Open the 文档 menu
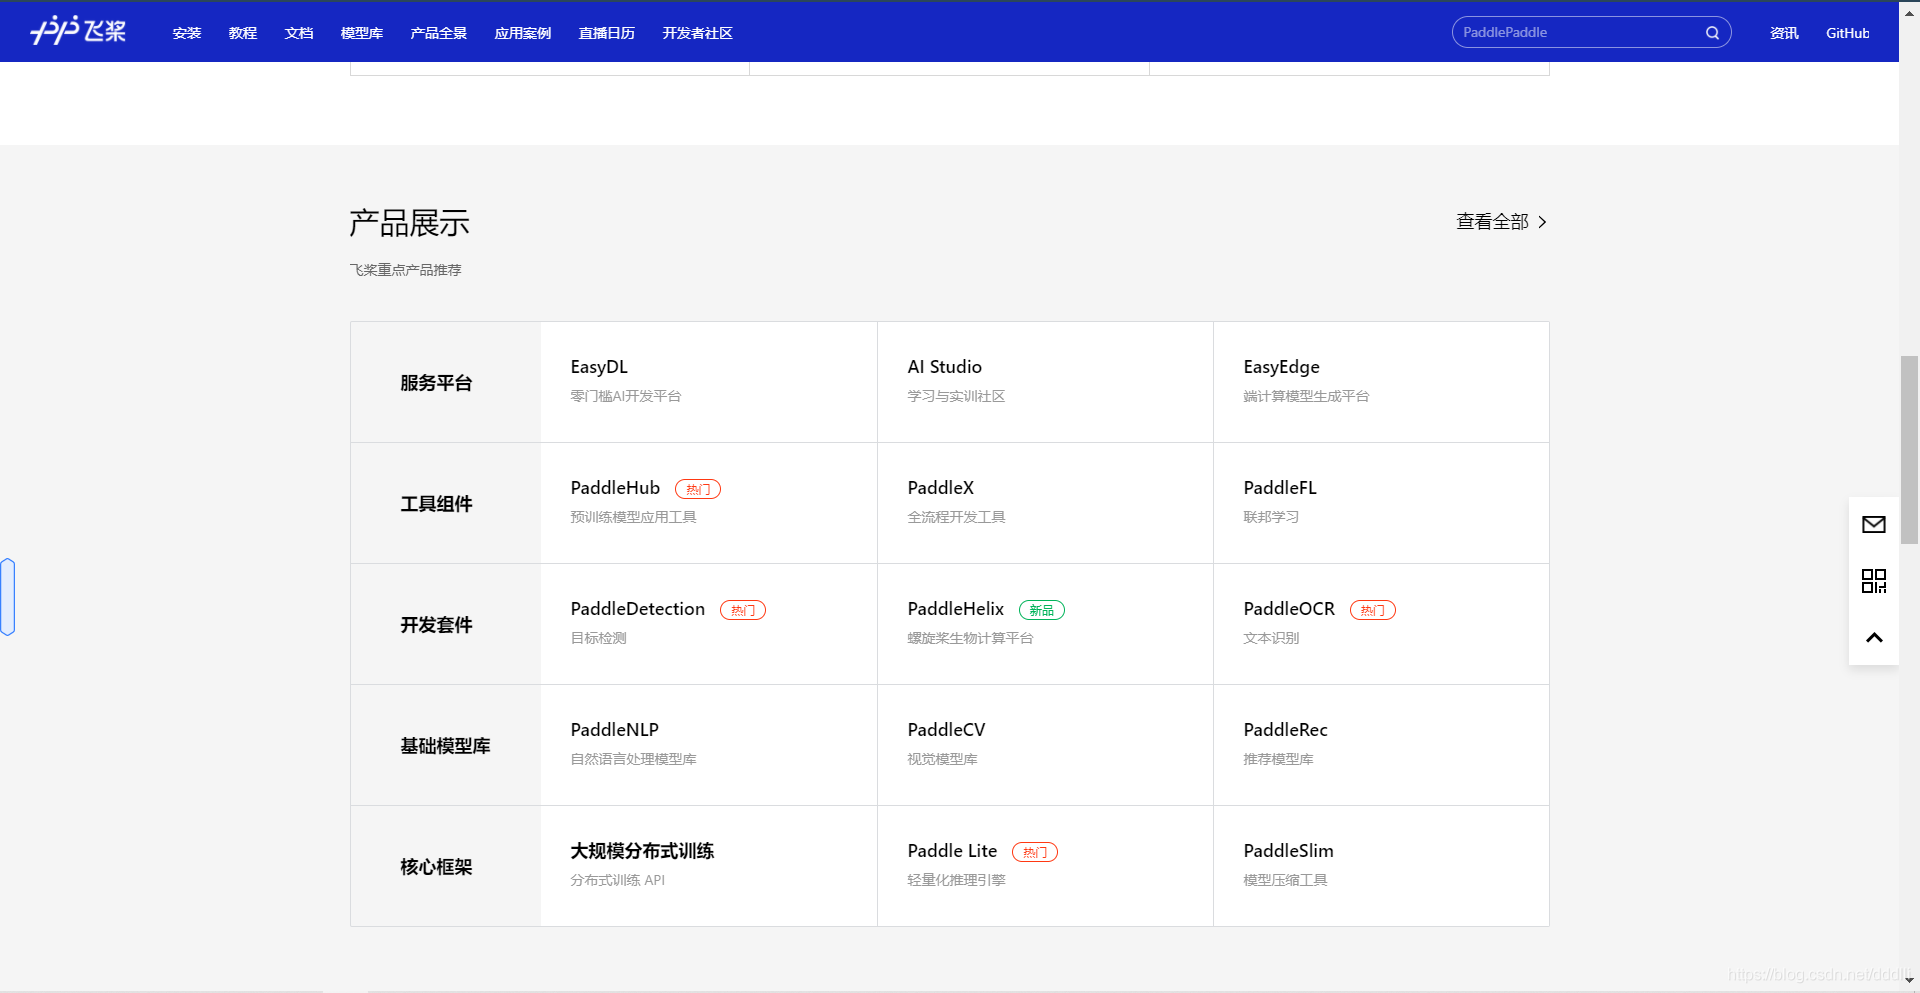The image size is (1920, 993). (x=299, y=33)
